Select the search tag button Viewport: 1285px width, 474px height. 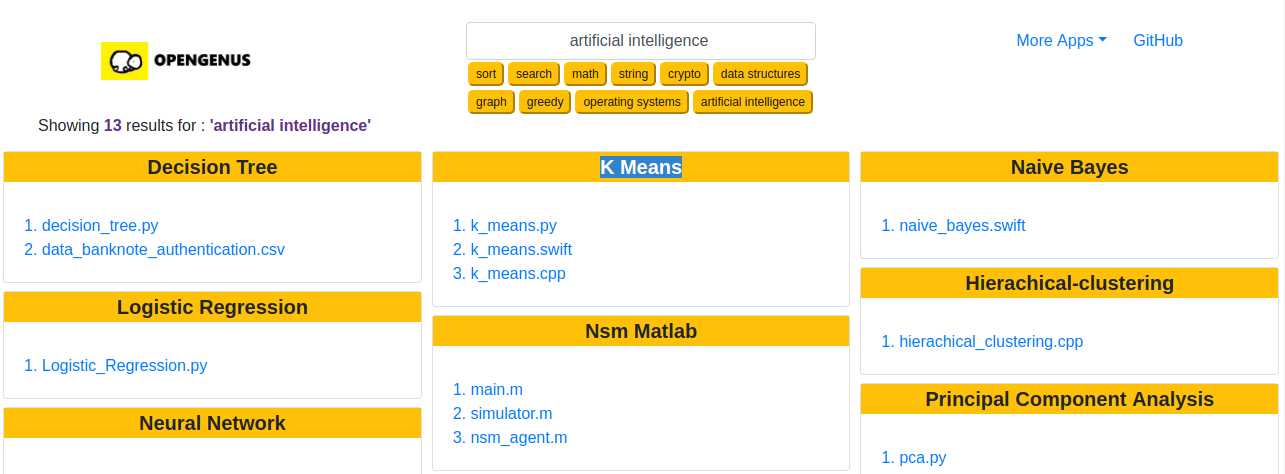coord(534,74)
